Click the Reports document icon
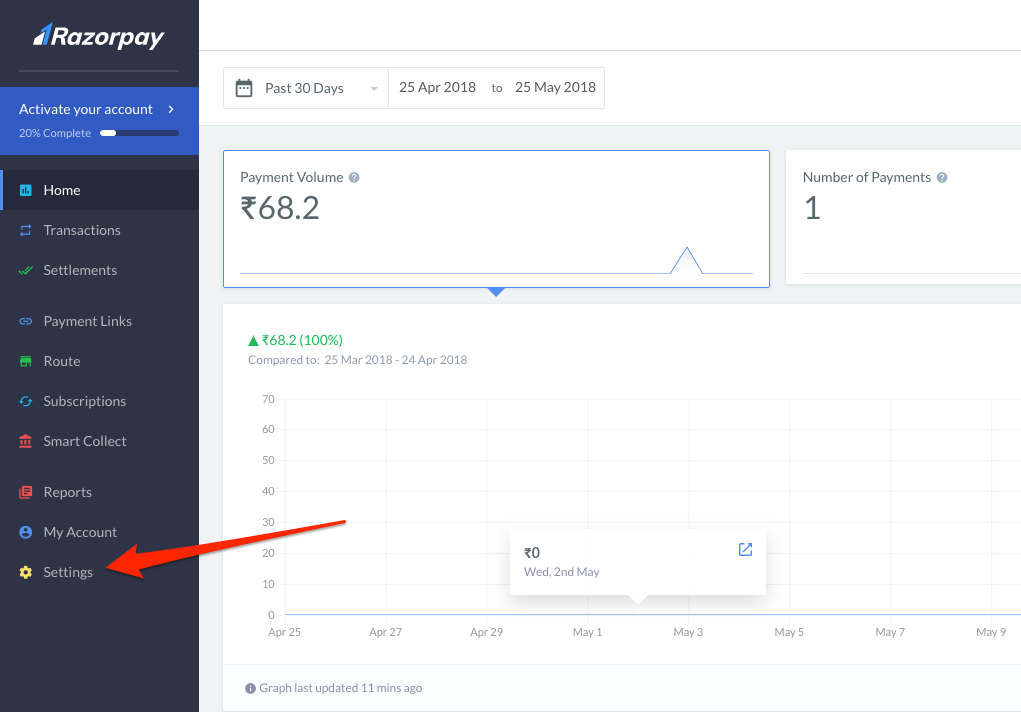The width and height of the screenshot is (1021, 712). [25, 492]
